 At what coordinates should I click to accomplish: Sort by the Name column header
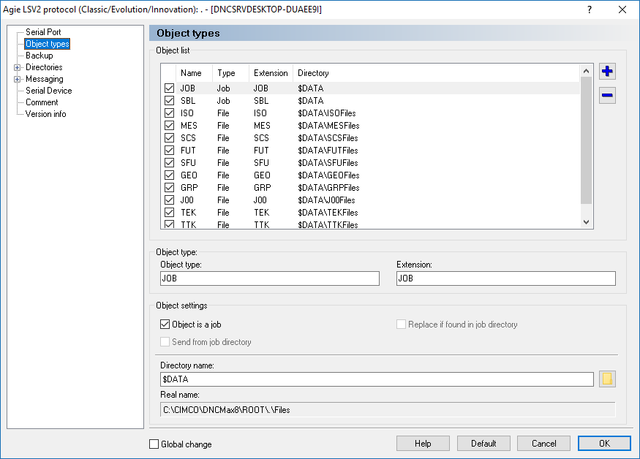pyautogui.click(x=194, y=73)
